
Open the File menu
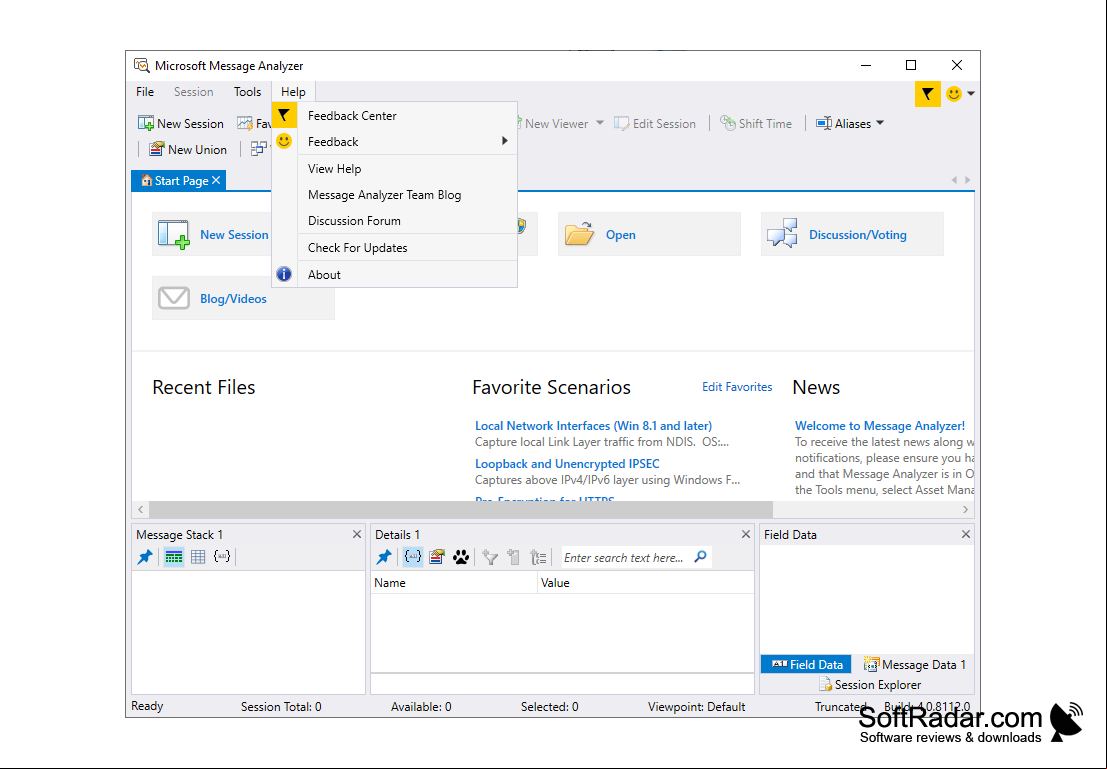[x=145, y=92]
